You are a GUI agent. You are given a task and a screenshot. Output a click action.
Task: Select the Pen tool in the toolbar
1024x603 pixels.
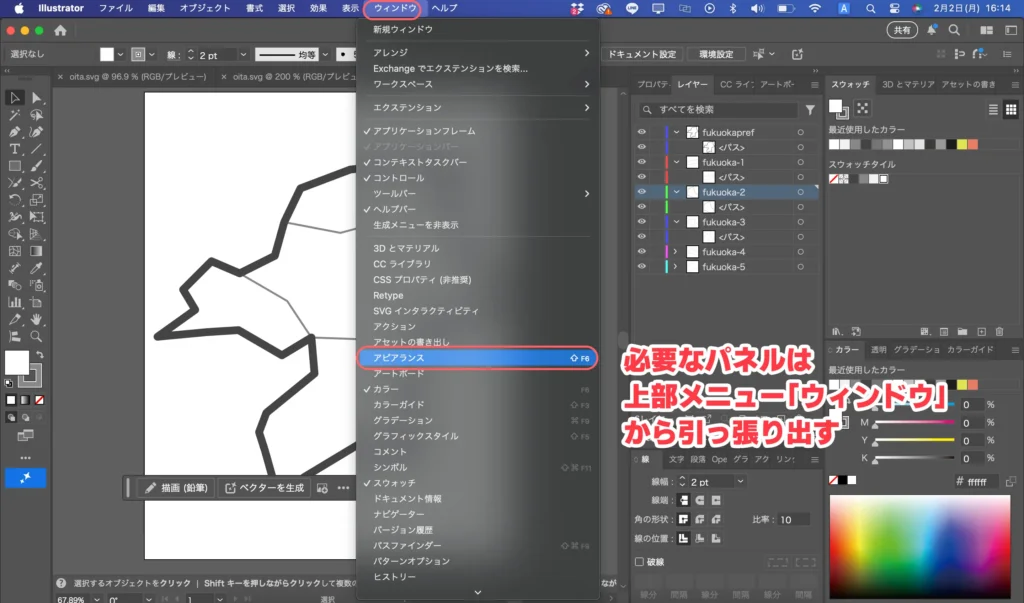click(14, 133)
